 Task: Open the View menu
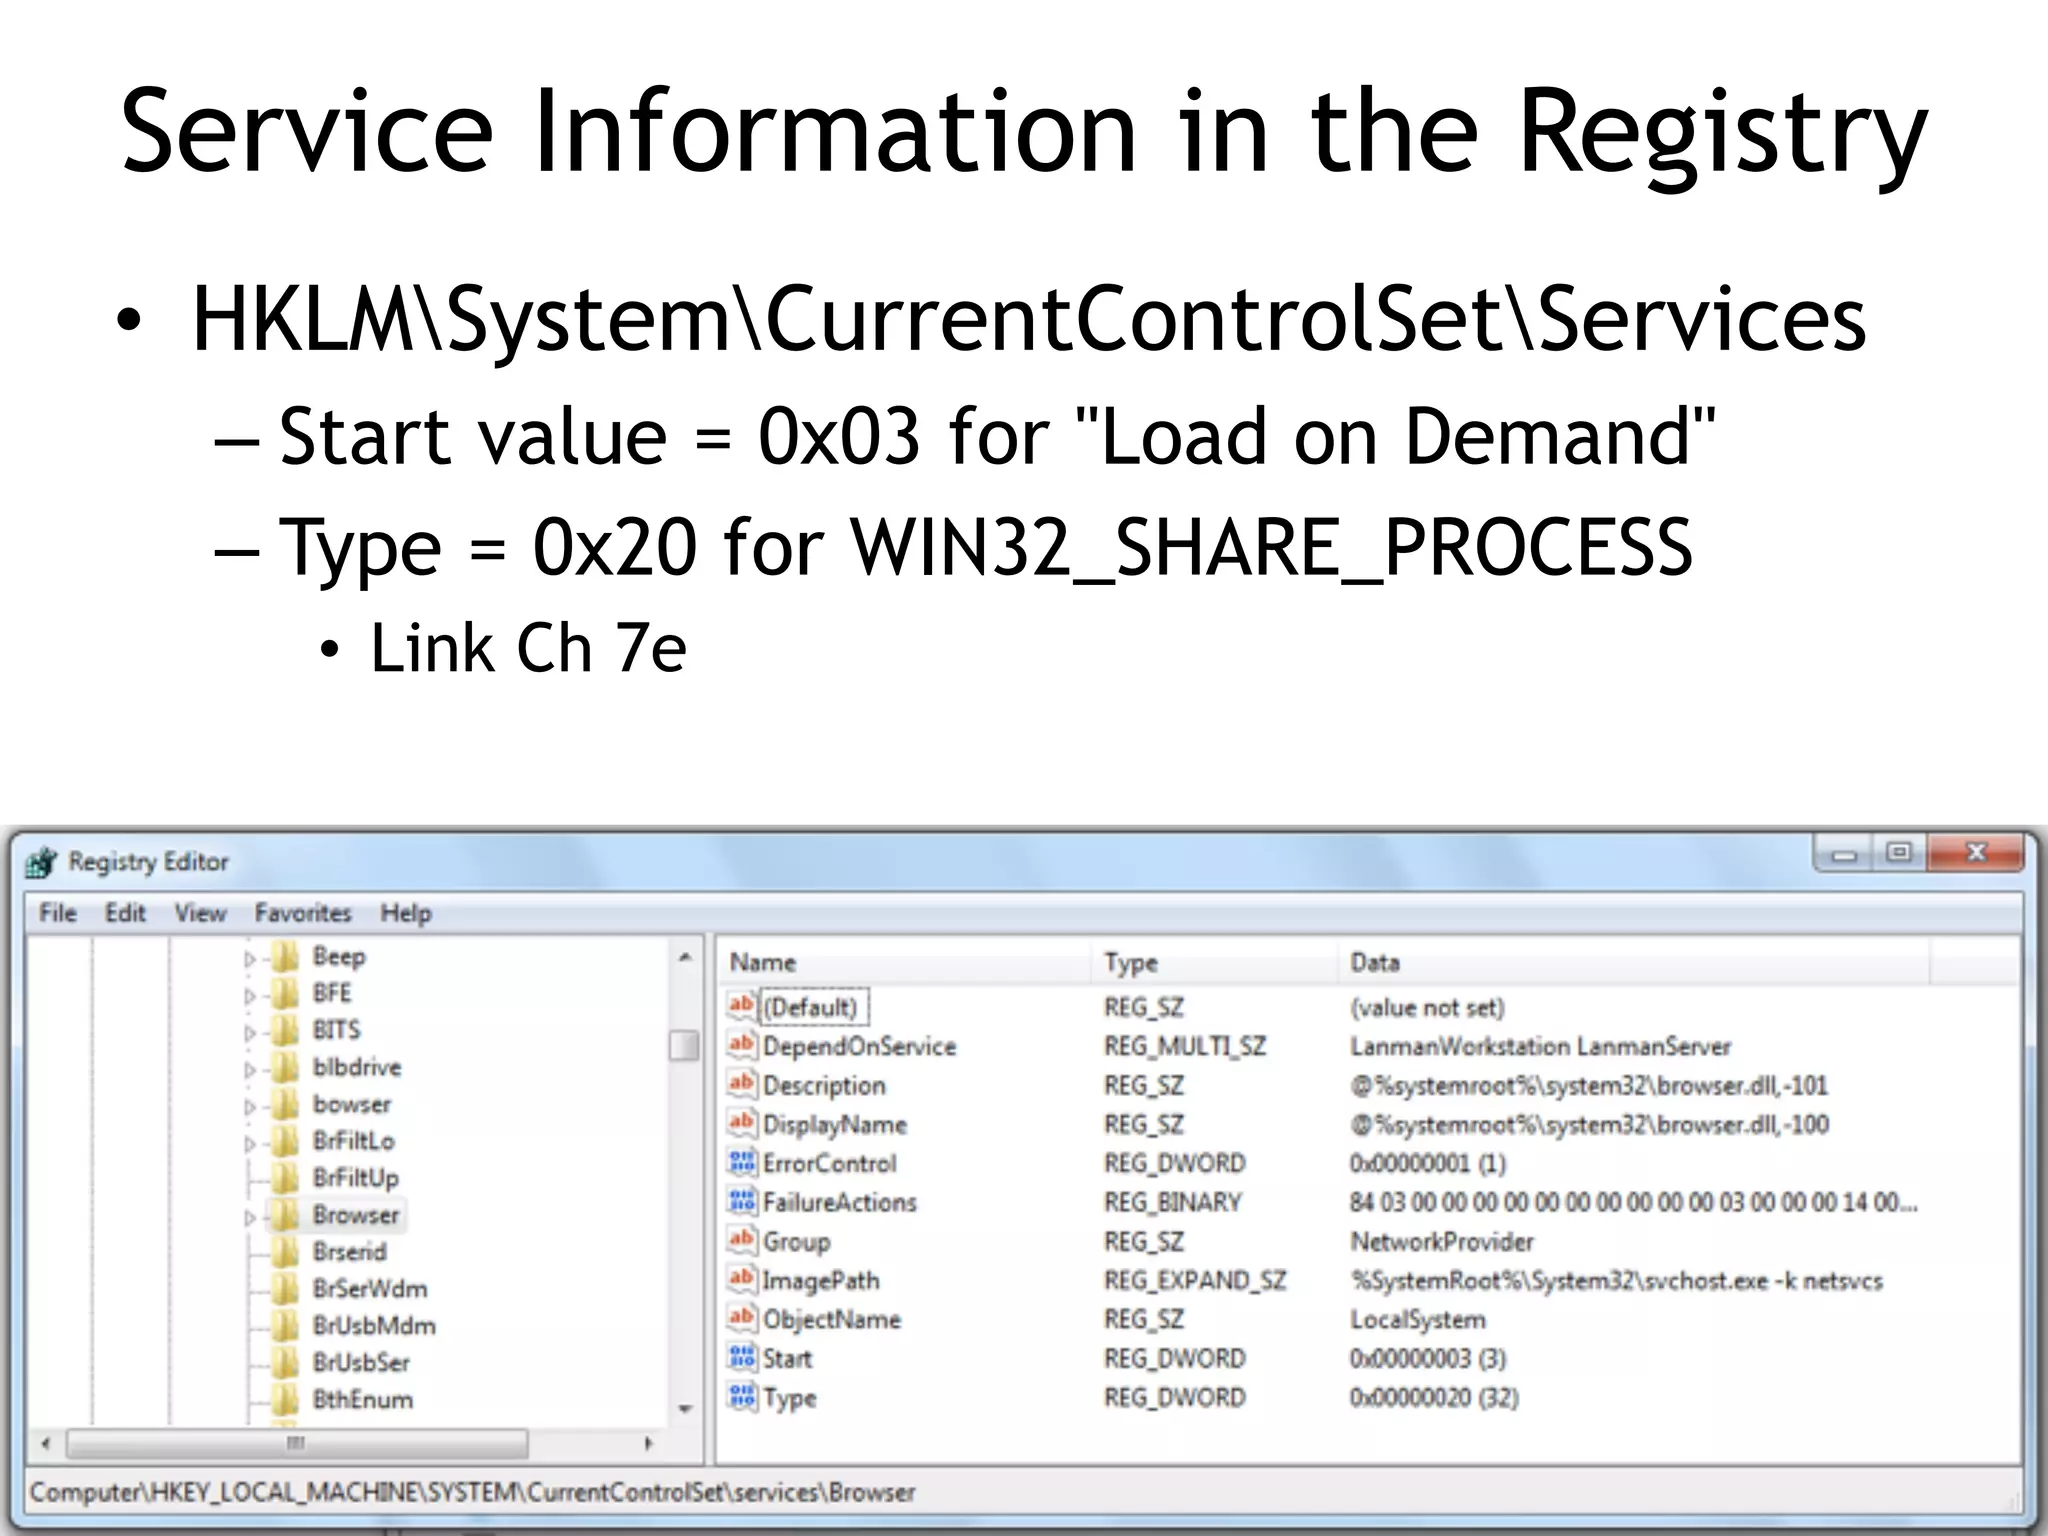point(200,912)
